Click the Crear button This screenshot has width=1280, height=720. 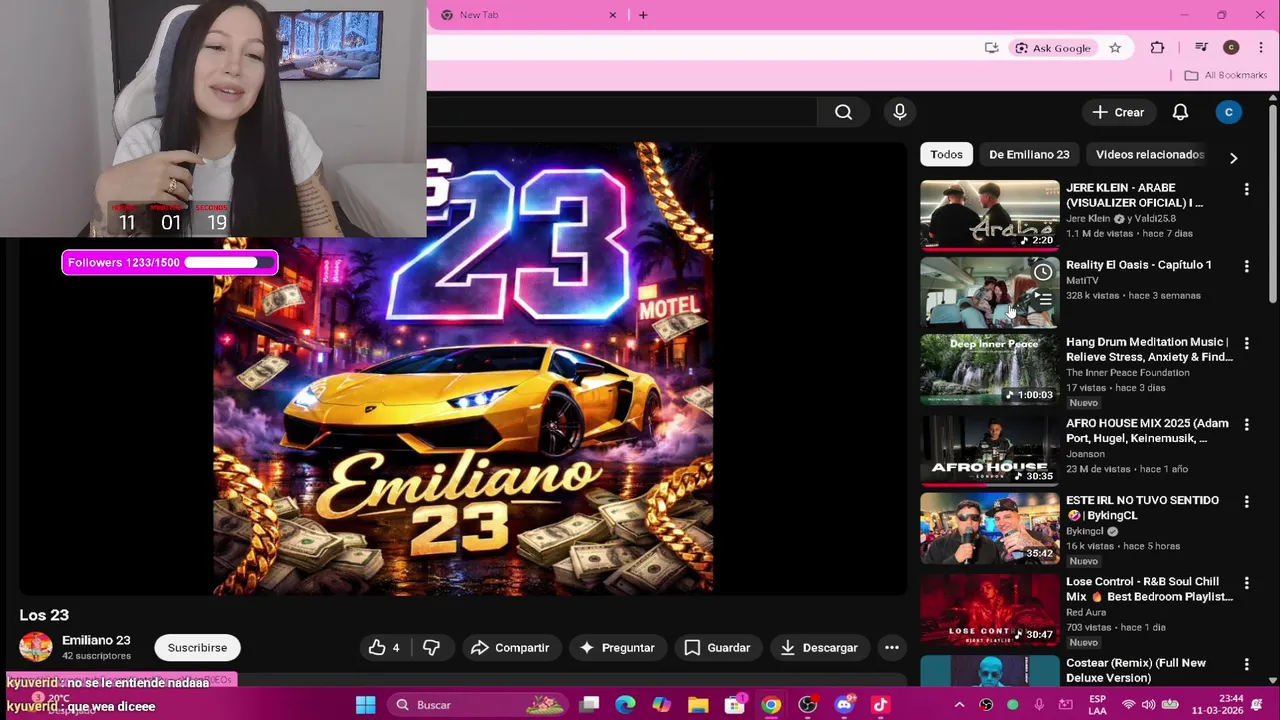click(x=1118, y=112)
